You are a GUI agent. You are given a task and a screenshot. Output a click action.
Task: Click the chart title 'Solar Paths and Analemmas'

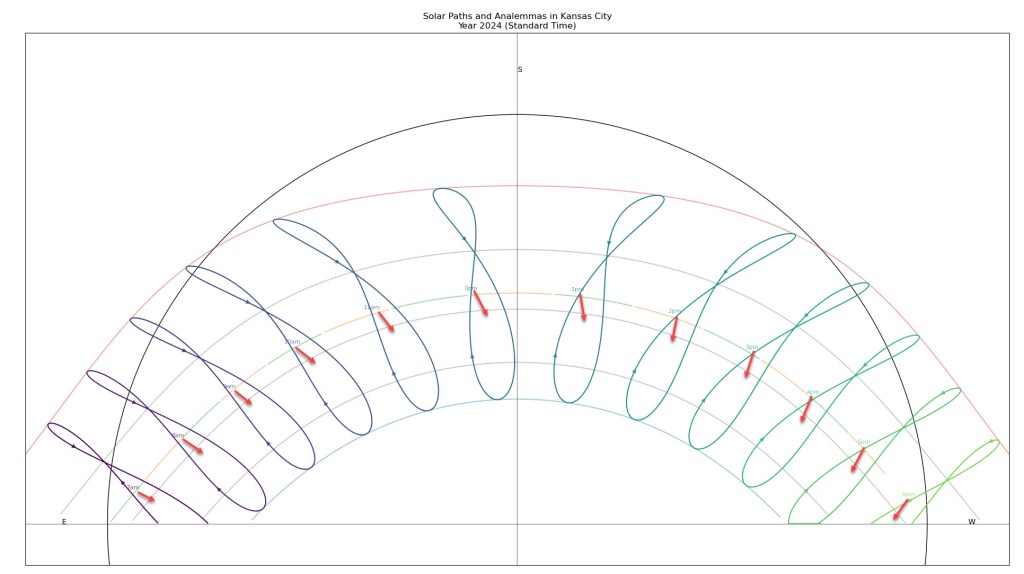coord(517,16)
